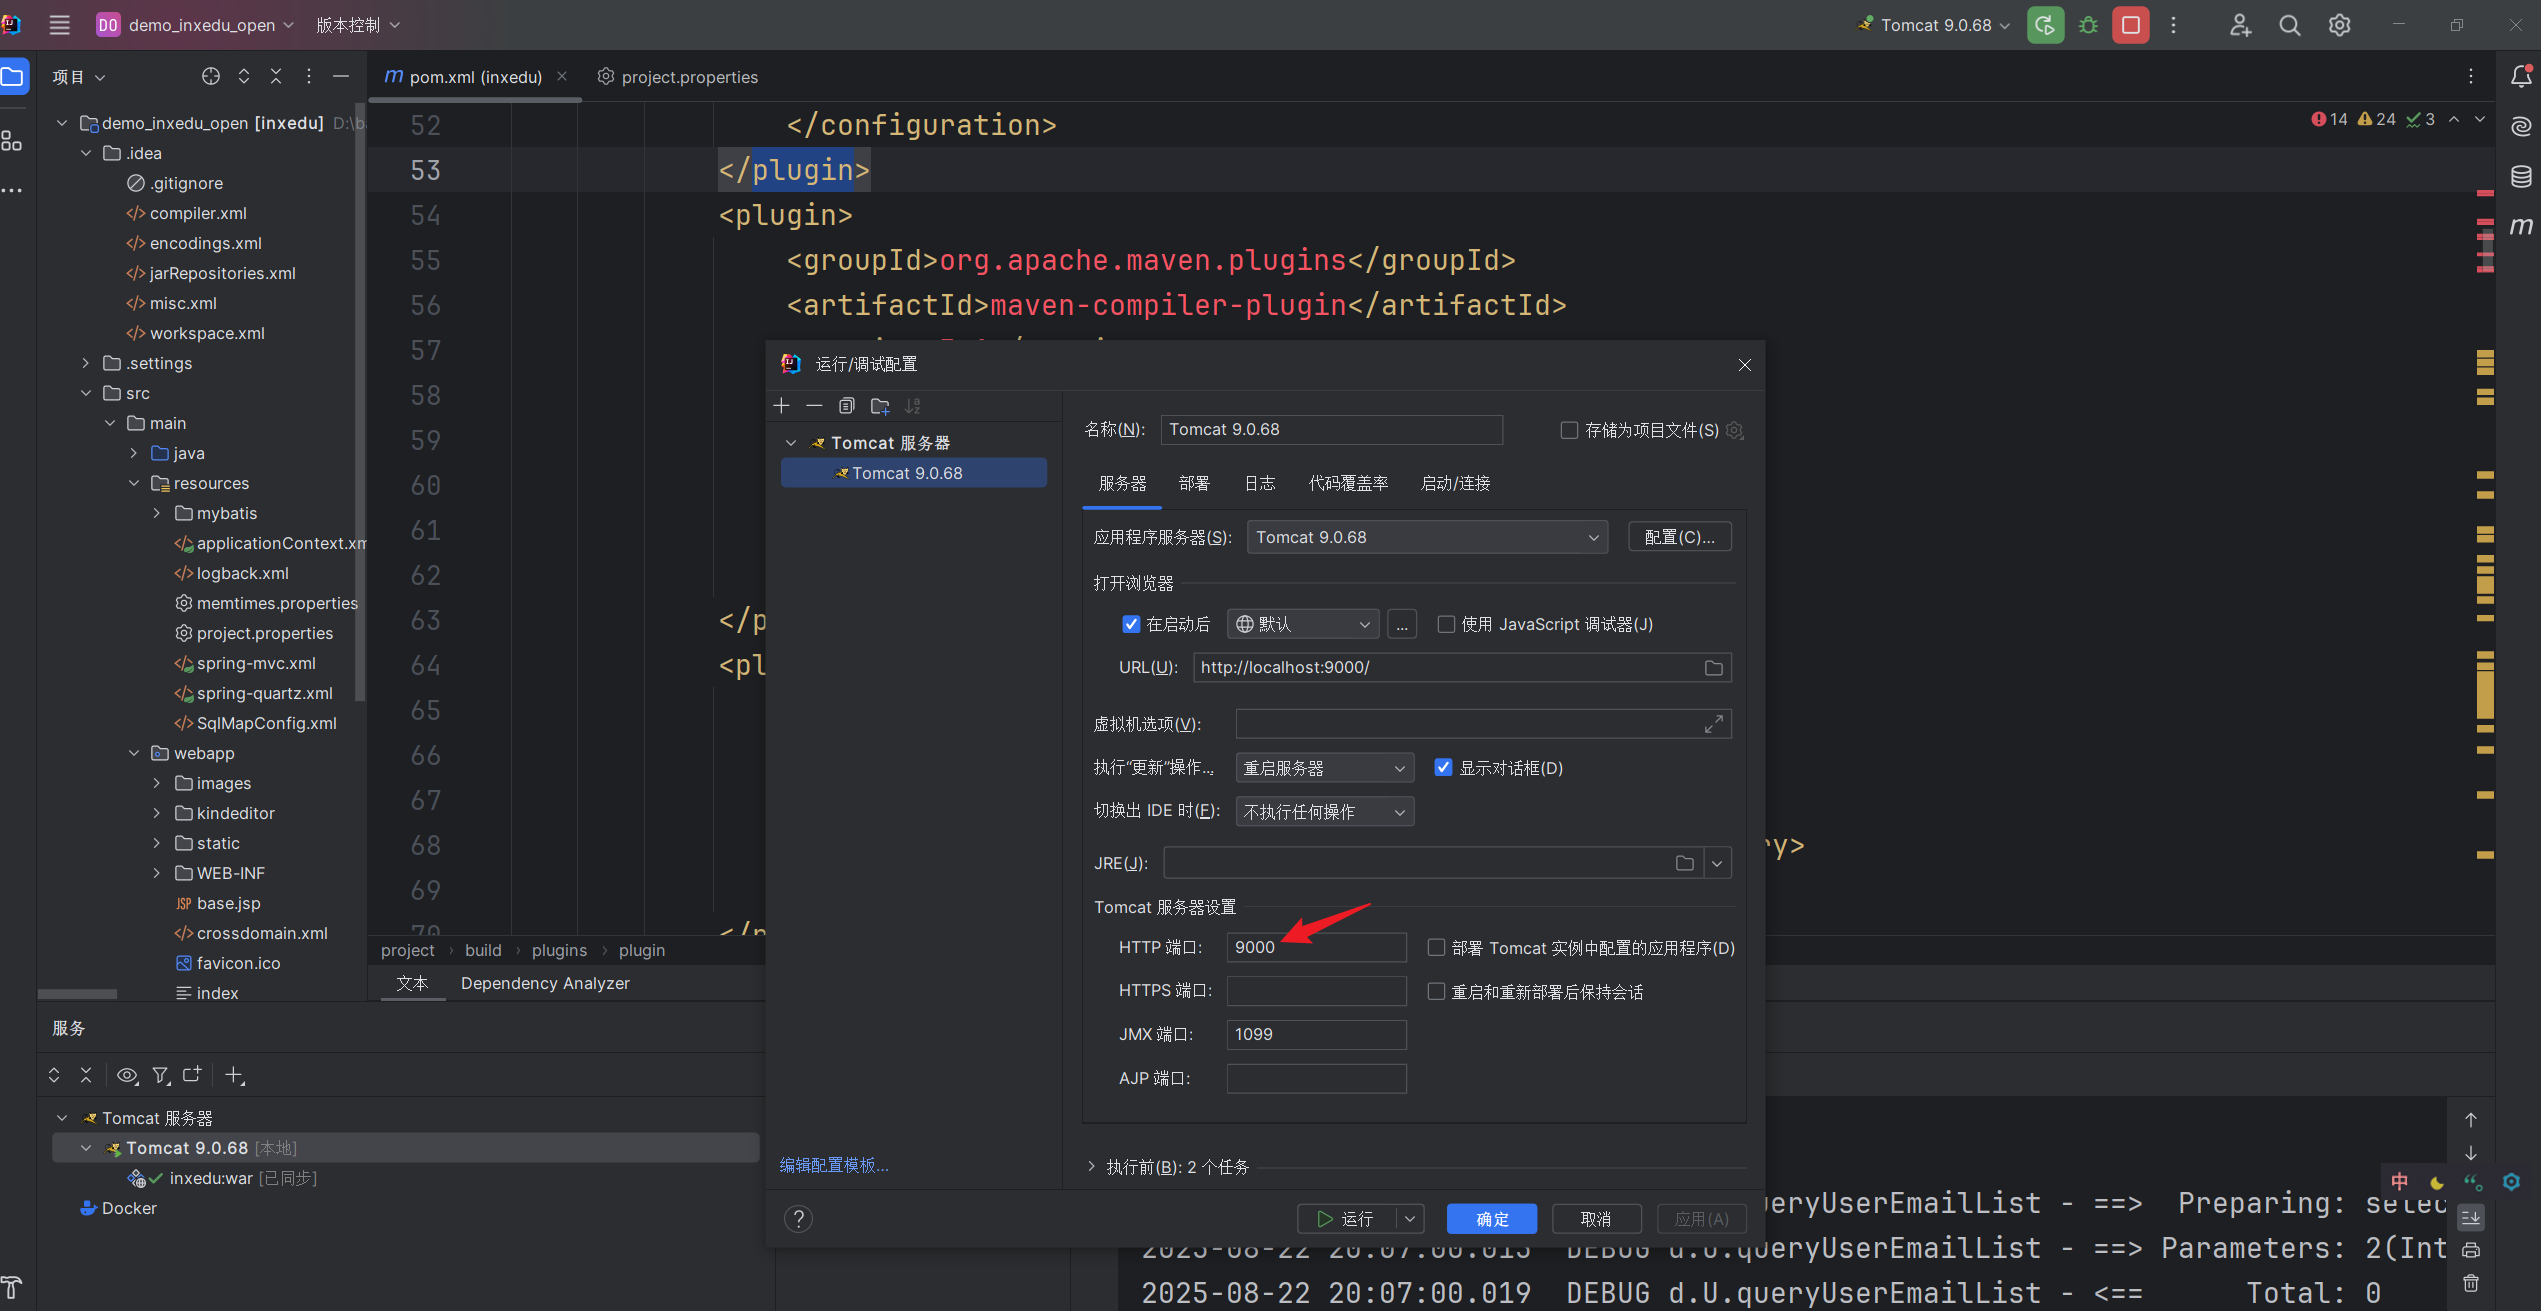This screenshot has width=2541, height=1311.
Task: Click the Debug bug icon
Action: coord(2088,25)
